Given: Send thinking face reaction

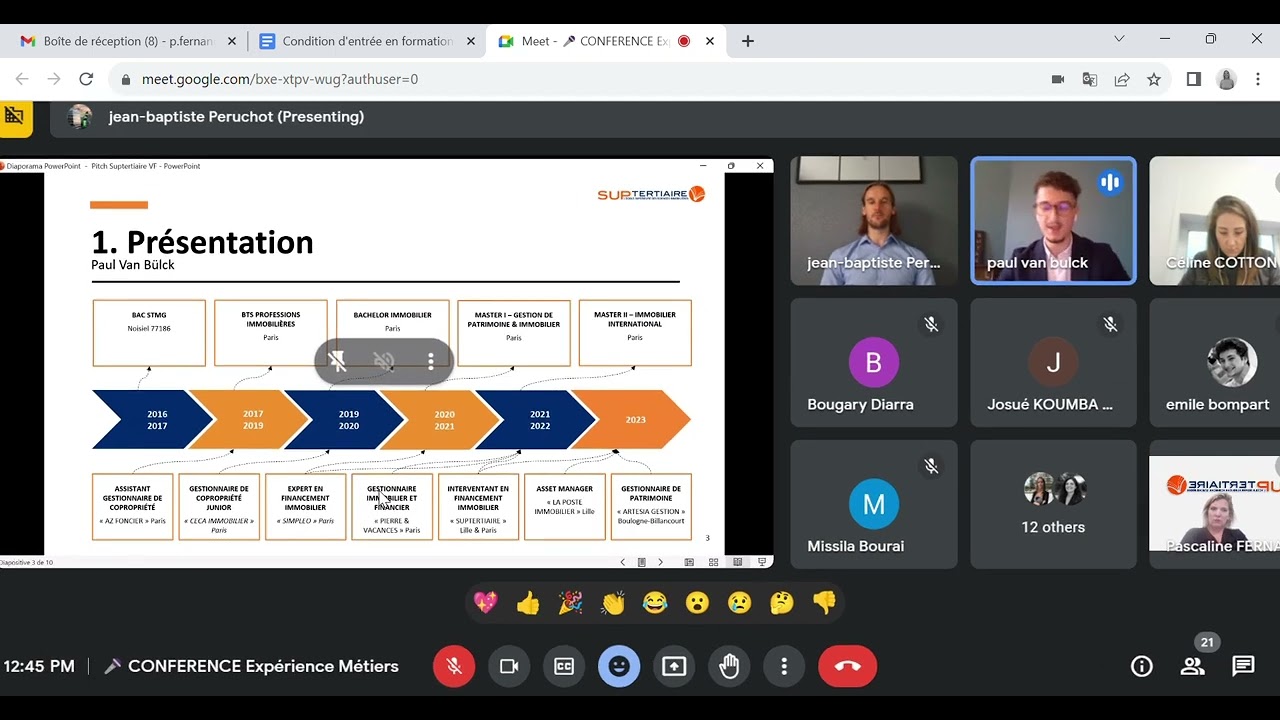Looking at the screenshot, I should click(782, 603).
